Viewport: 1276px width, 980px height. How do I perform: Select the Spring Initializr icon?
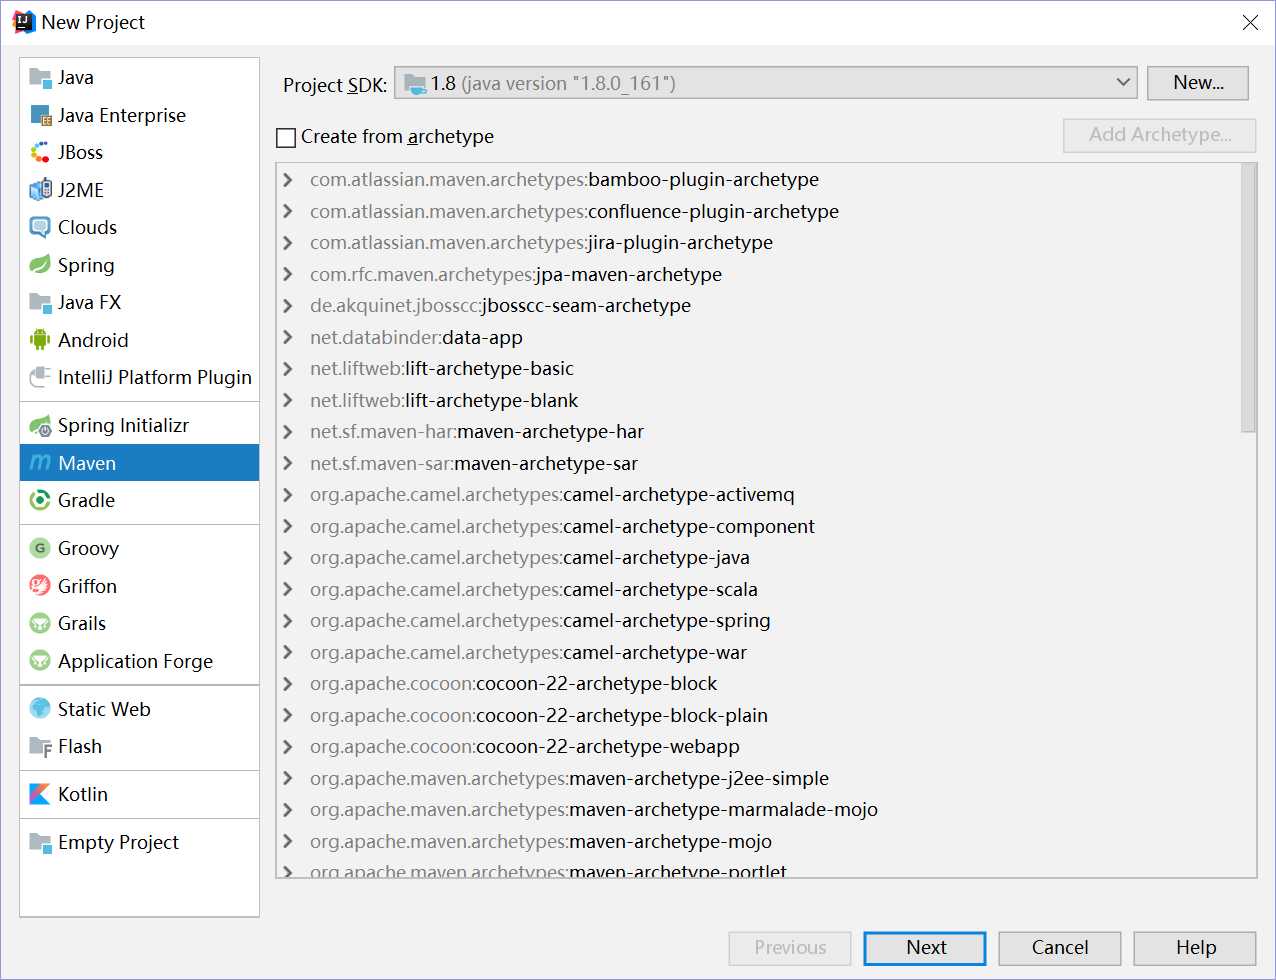click(40, 426)
